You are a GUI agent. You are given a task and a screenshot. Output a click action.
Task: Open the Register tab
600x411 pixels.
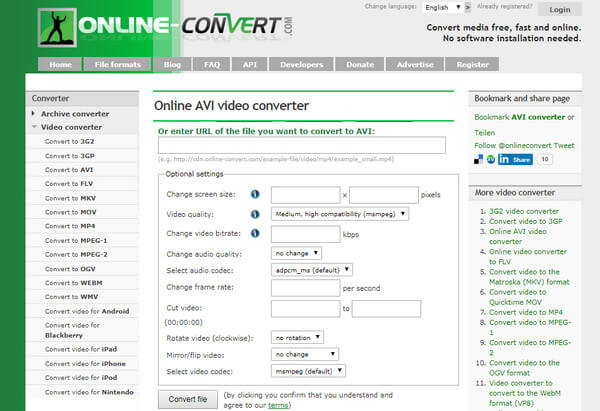tap(472, 64)
